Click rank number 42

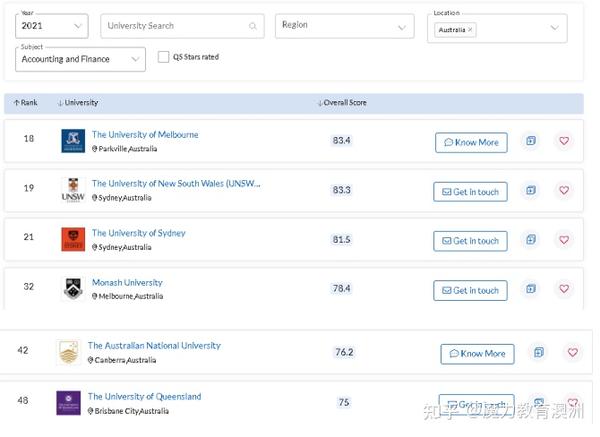[x=23, y=350]
